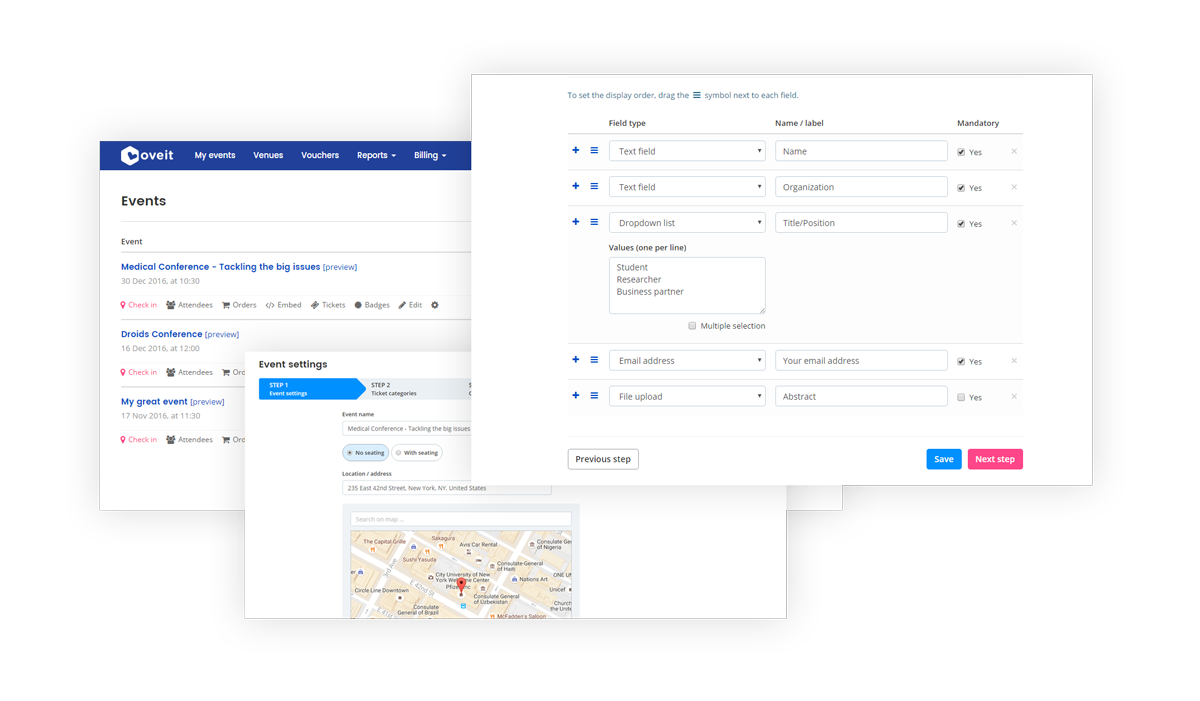
Task: Open Medical Conference - Tackling the big issues link
Action: (220, 267)
